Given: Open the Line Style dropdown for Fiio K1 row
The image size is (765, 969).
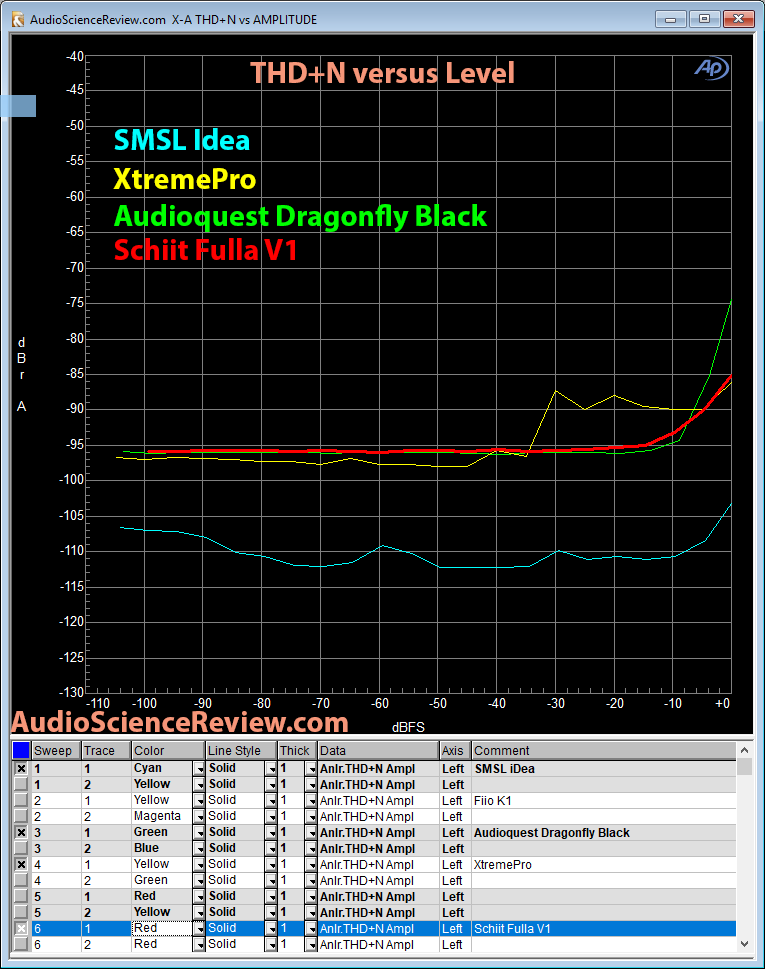Looking at the screenshot, I should pyautogui.click(x=271, y=801).
